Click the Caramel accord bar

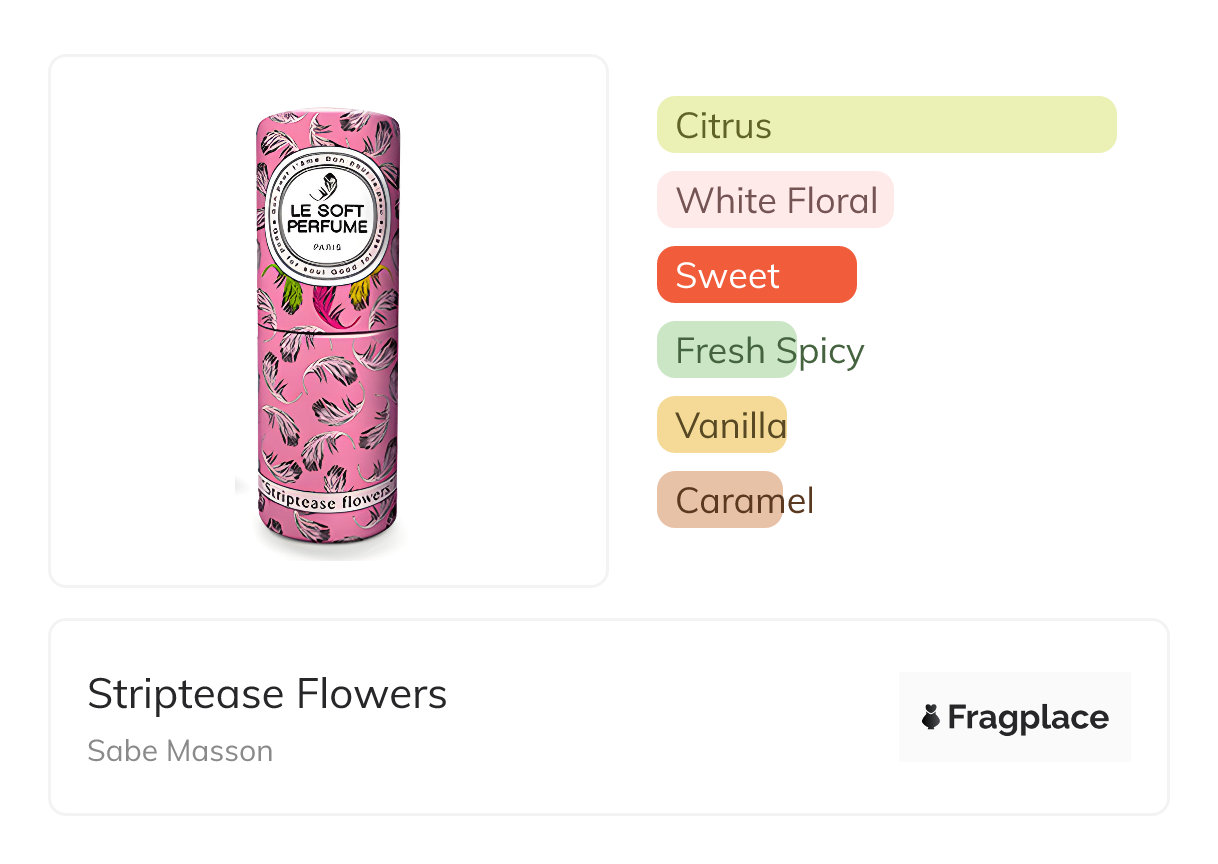(720, 500)
